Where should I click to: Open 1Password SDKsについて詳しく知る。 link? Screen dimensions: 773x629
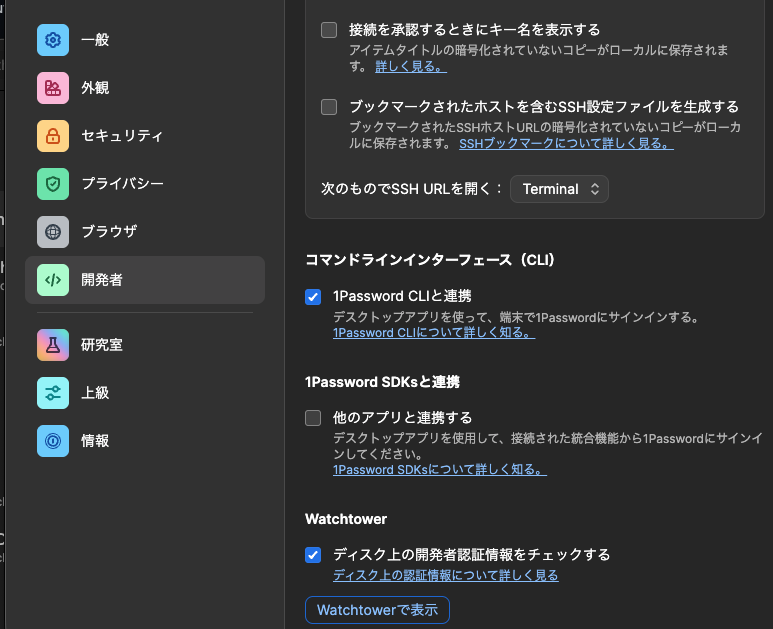pyautogui.click(x=440, y=470)
